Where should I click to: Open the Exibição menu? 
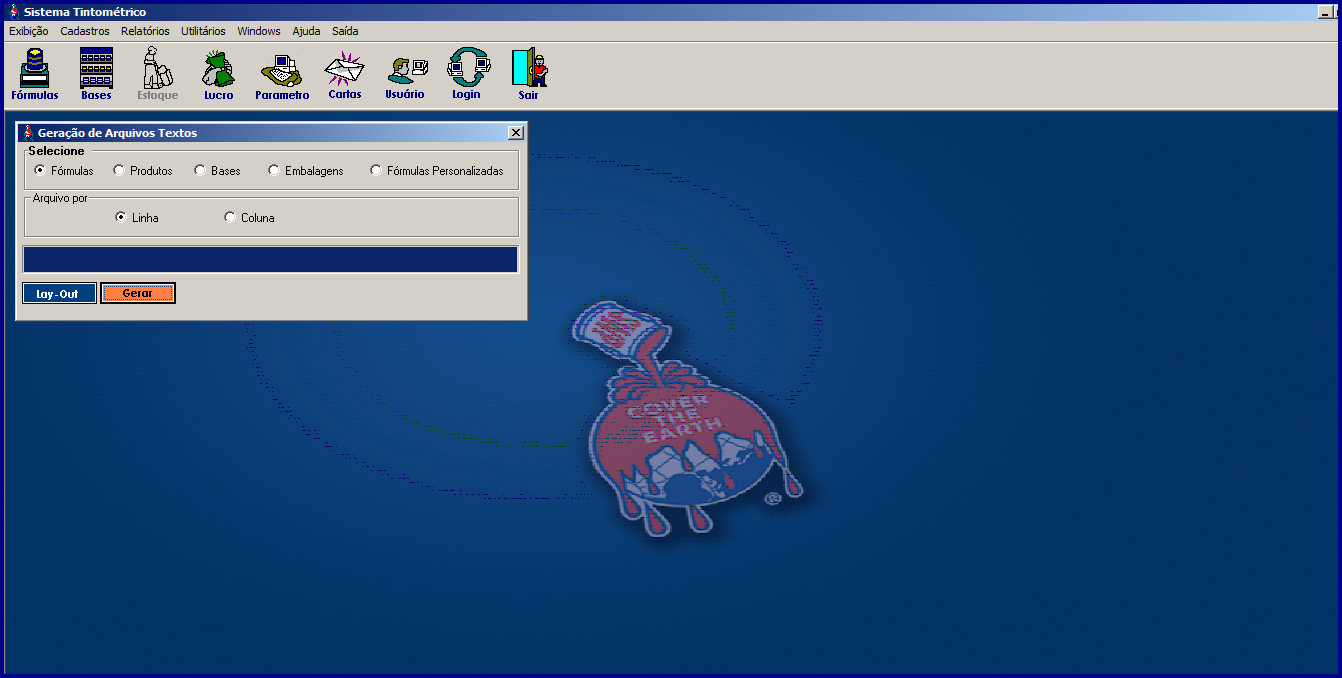tap(28, 31)
